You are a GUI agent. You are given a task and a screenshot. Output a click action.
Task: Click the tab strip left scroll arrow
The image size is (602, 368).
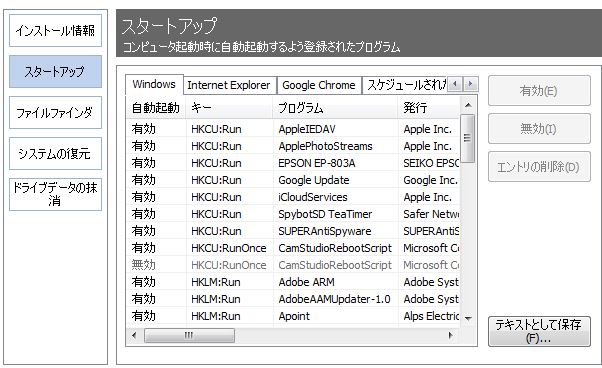click(x=455, y=84)
